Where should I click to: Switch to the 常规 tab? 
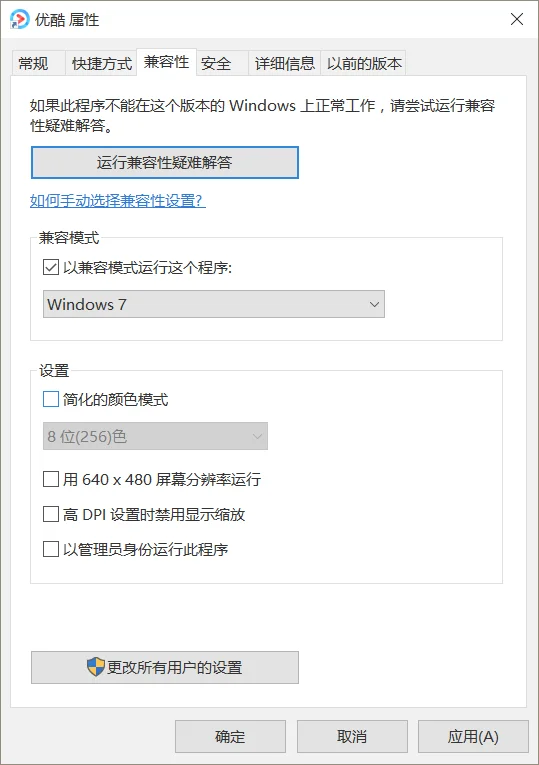pyautogui.click(x=33, y=63)
